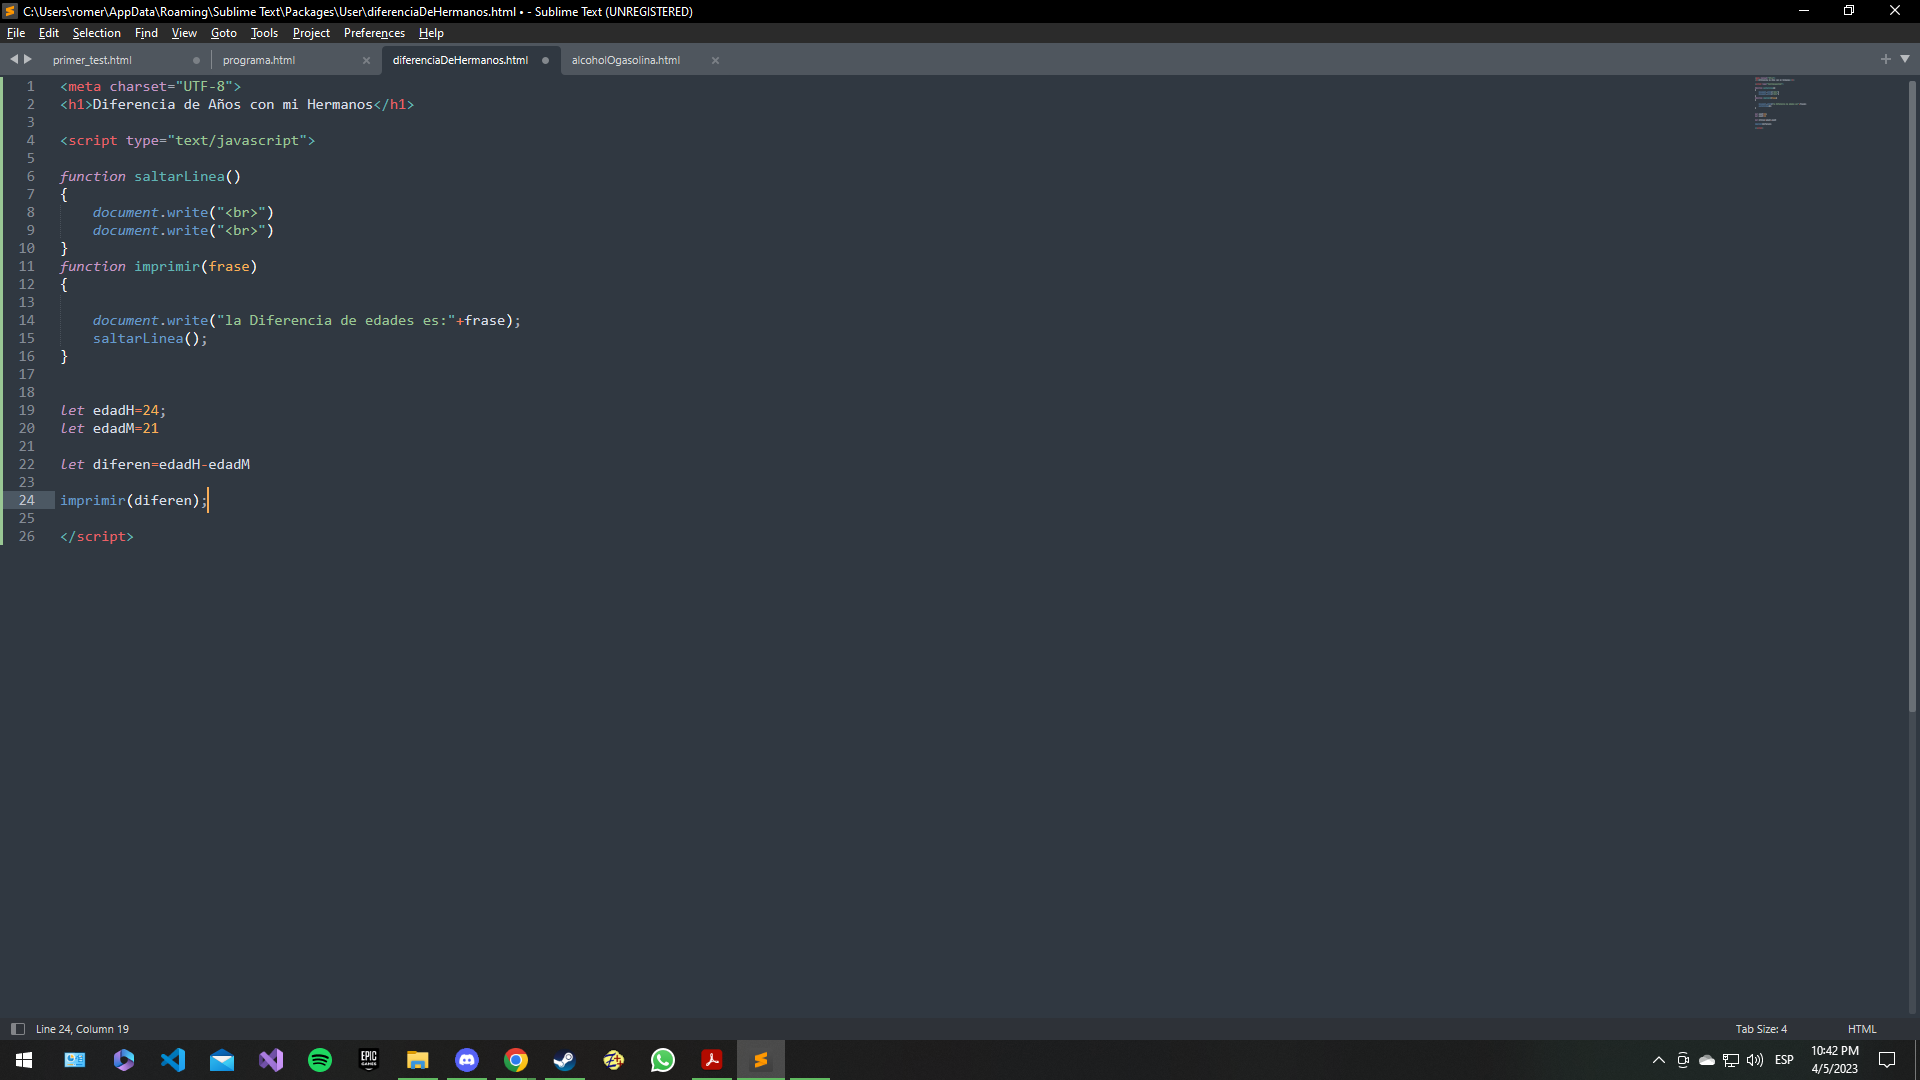Click the Diferencia de Años h1 heading text

click(232, 104)
